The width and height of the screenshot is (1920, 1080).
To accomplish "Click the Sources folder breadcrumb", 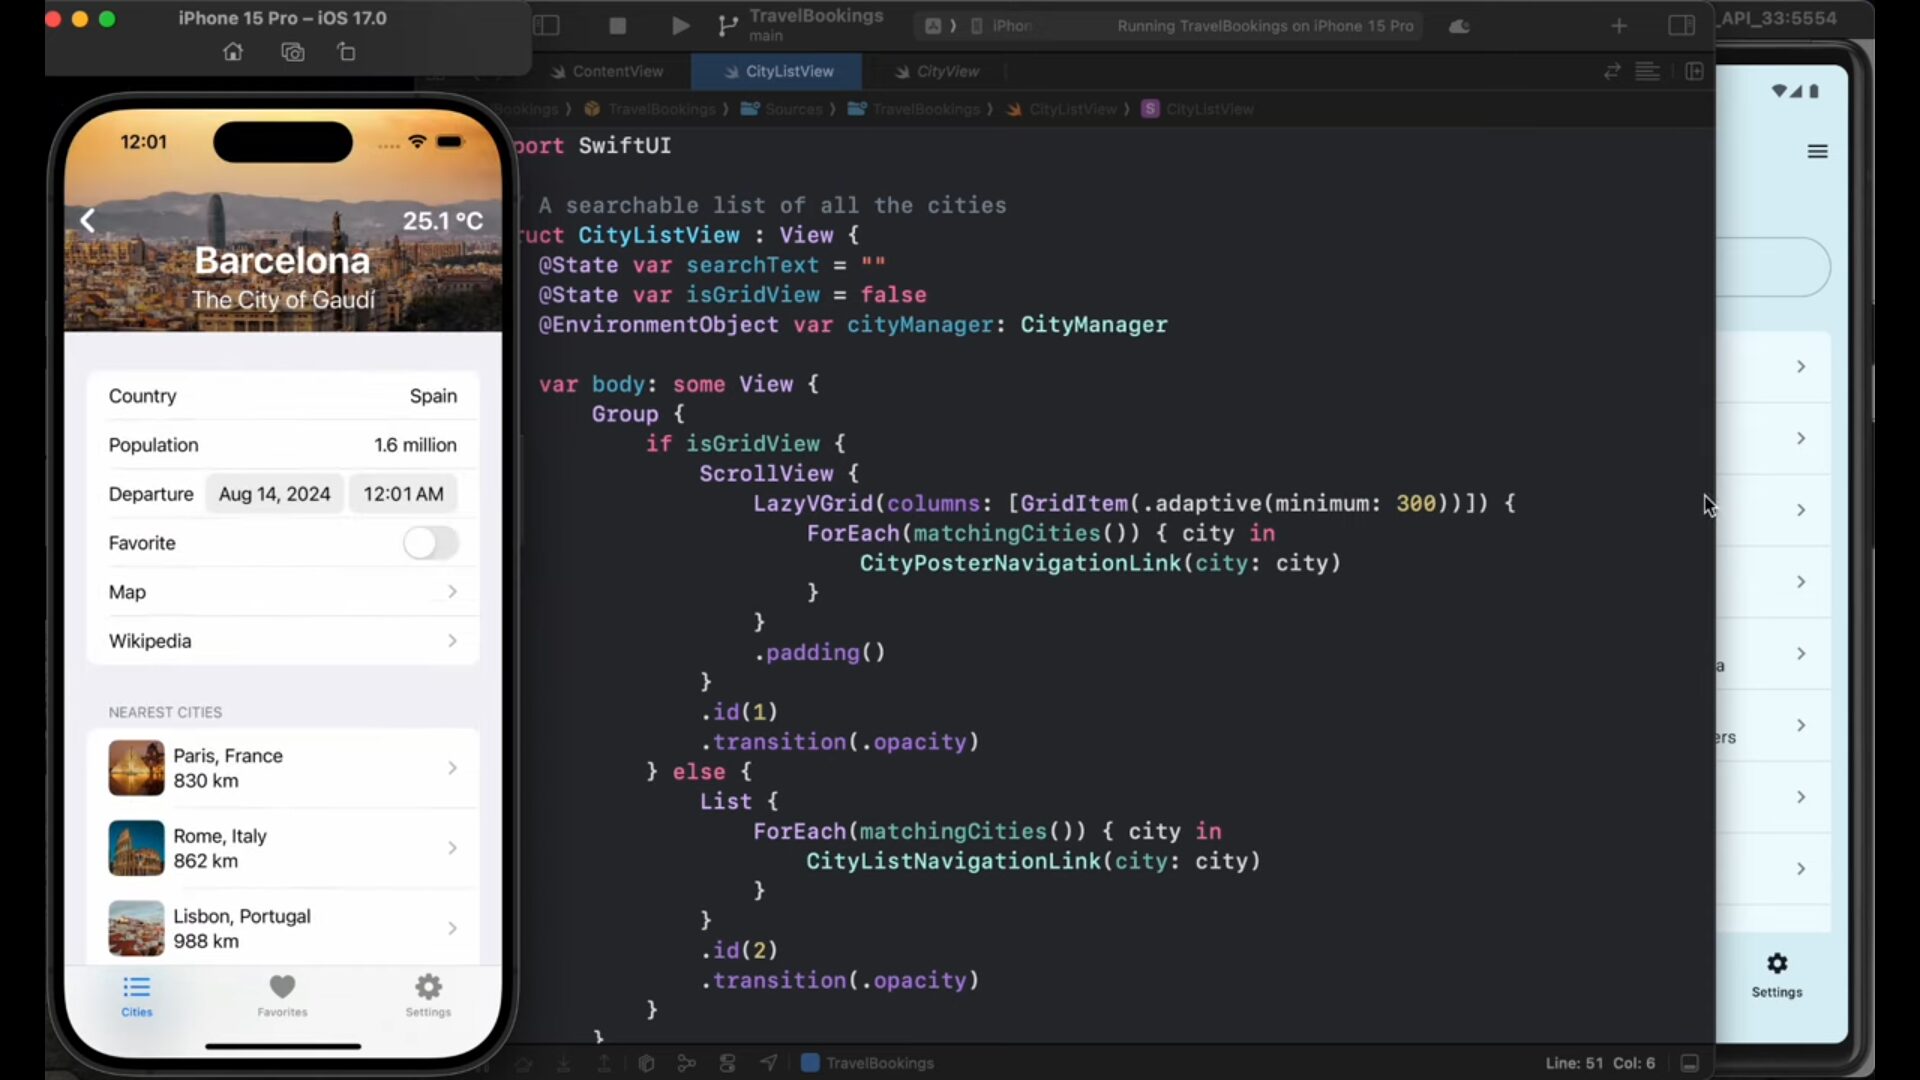I will click(782, 109).
